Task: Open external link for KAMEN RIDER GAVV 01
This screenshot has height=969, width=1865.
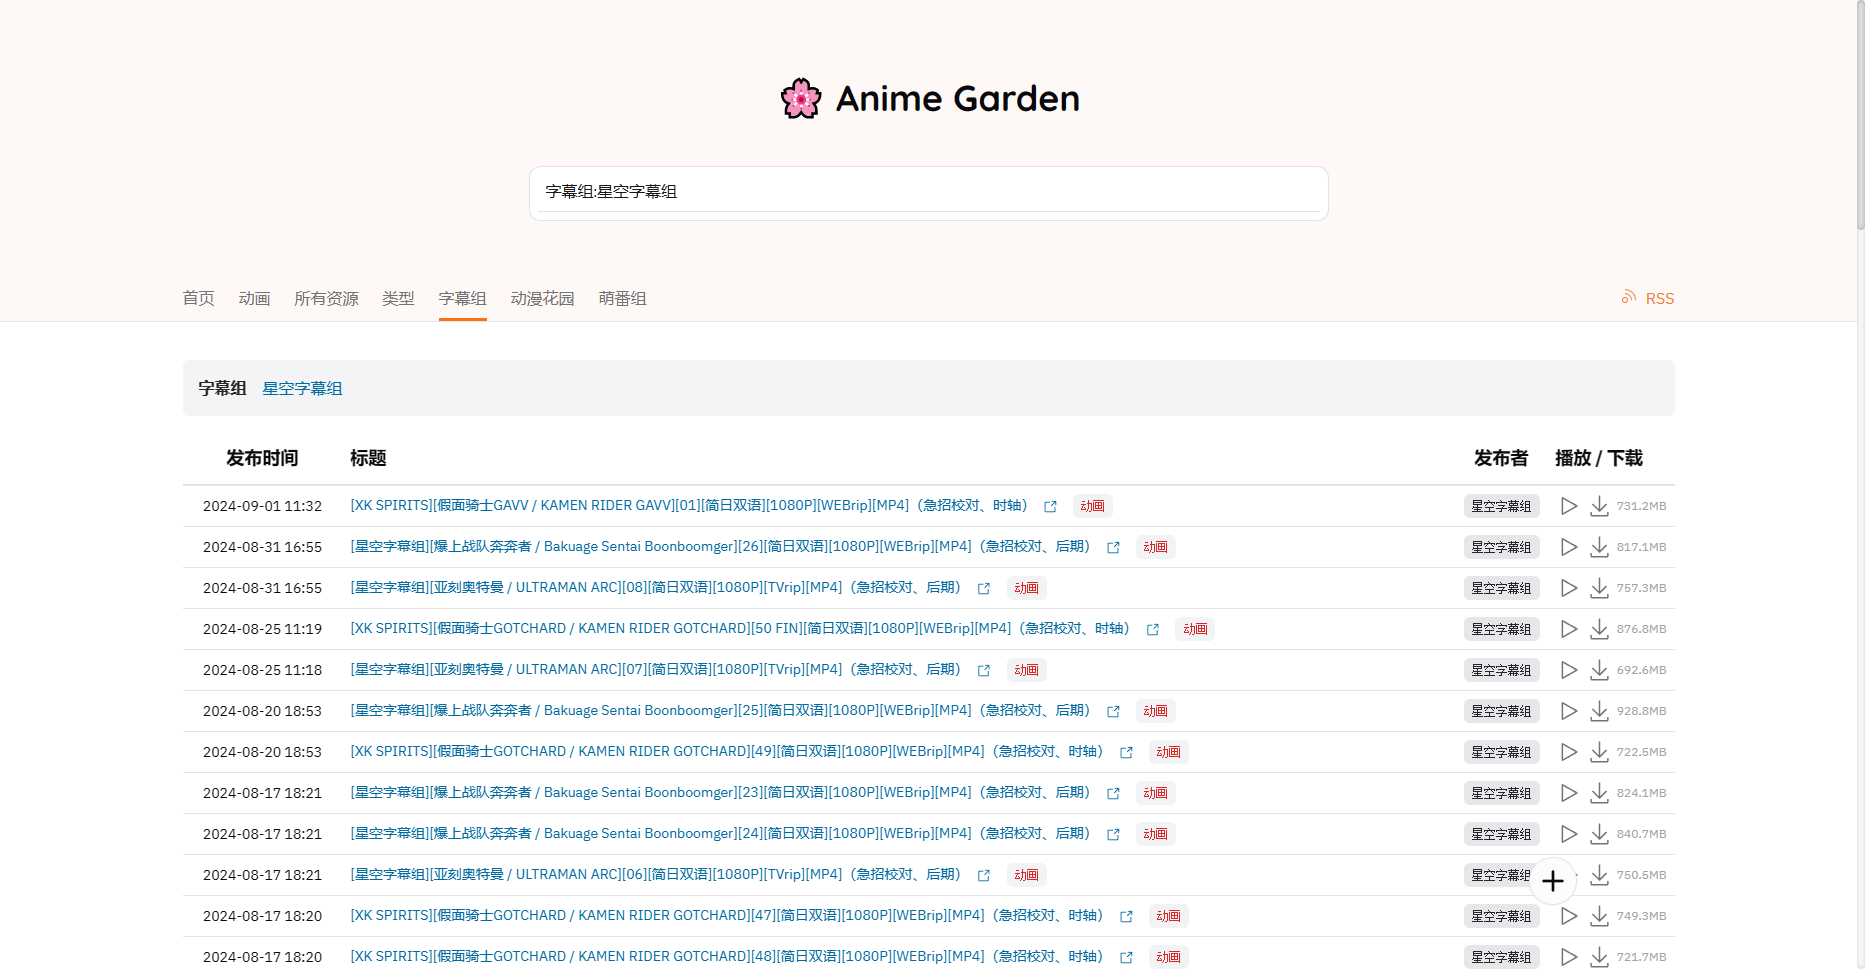Action: pyautogui.click(x=1050, y=507)
